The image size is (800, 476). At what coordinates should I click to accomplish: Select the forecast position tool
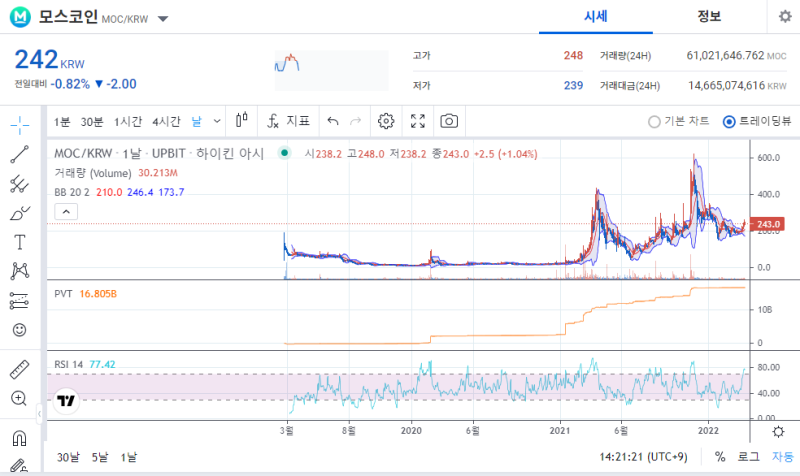point(19,301)
